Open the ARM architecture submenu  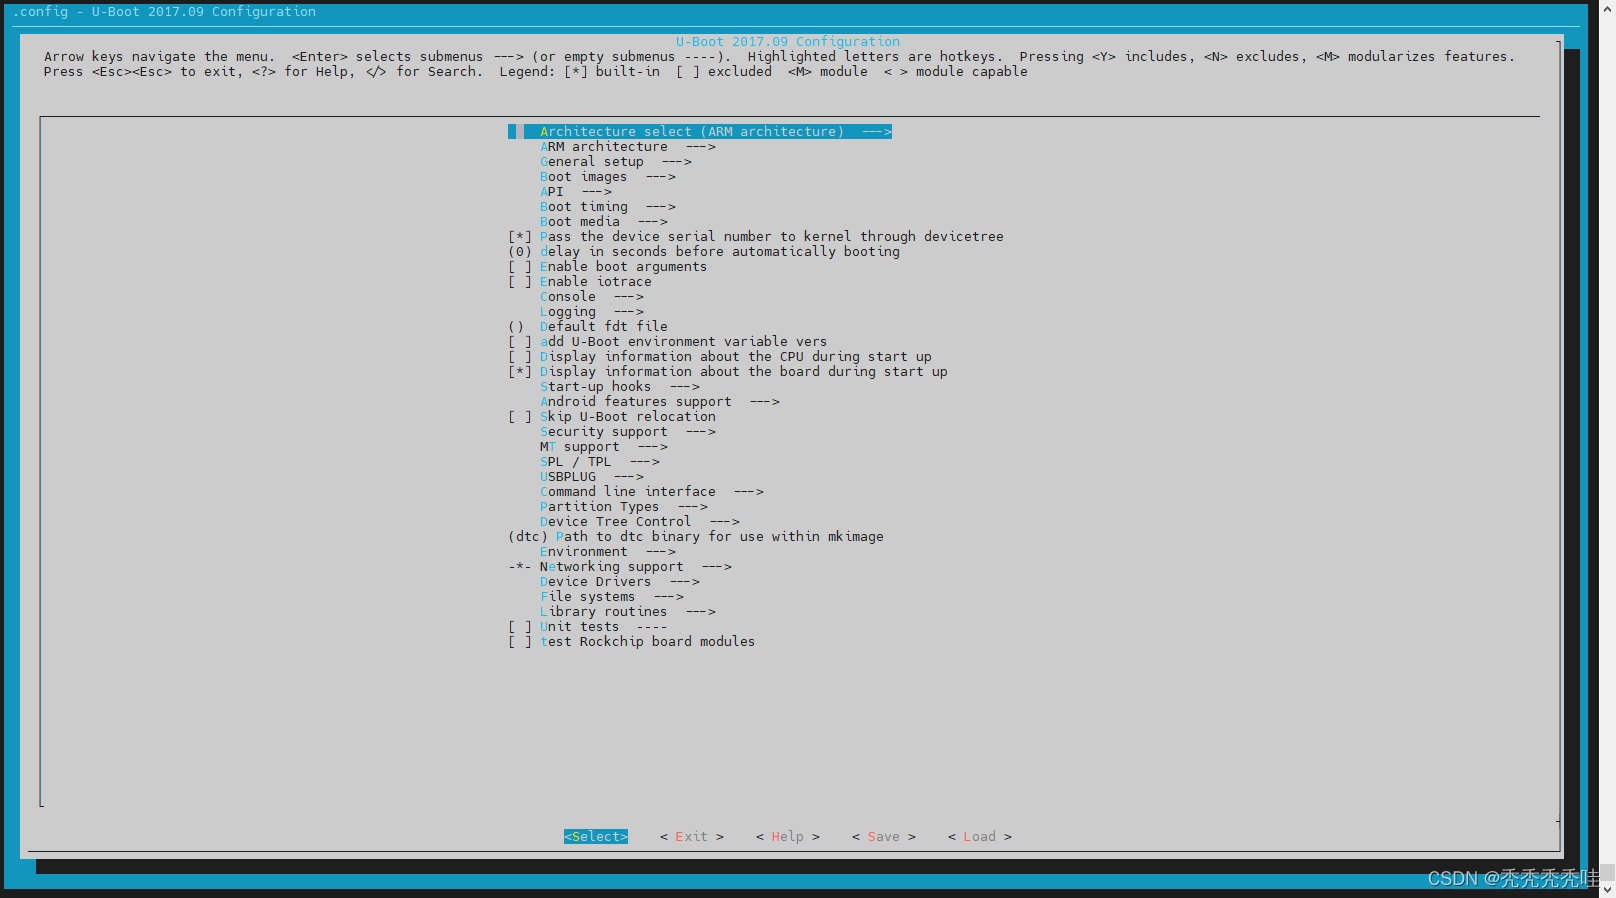pyautogui.click(x=628, y=147)
